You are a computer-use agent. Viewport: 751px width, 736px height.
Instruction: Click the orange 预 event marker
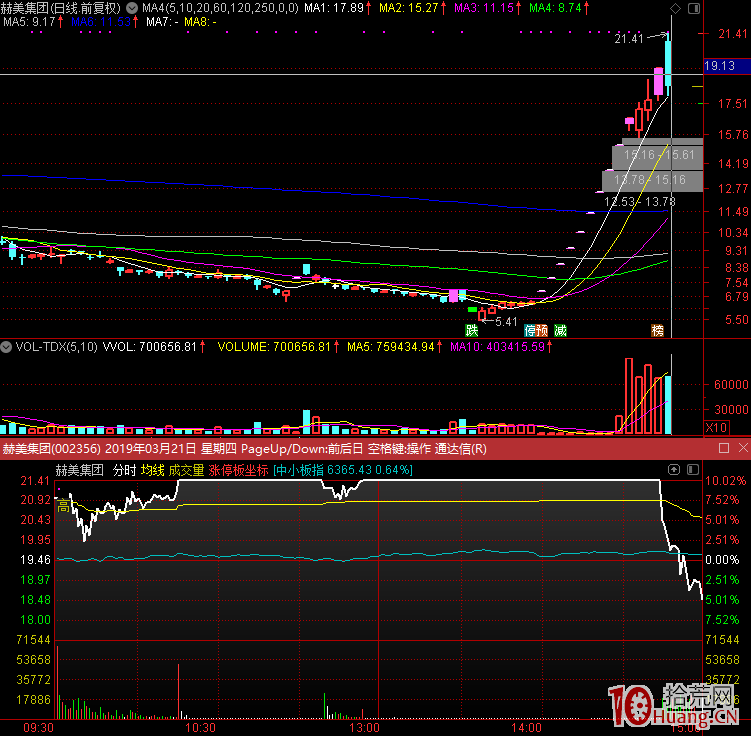pos(542,330)
